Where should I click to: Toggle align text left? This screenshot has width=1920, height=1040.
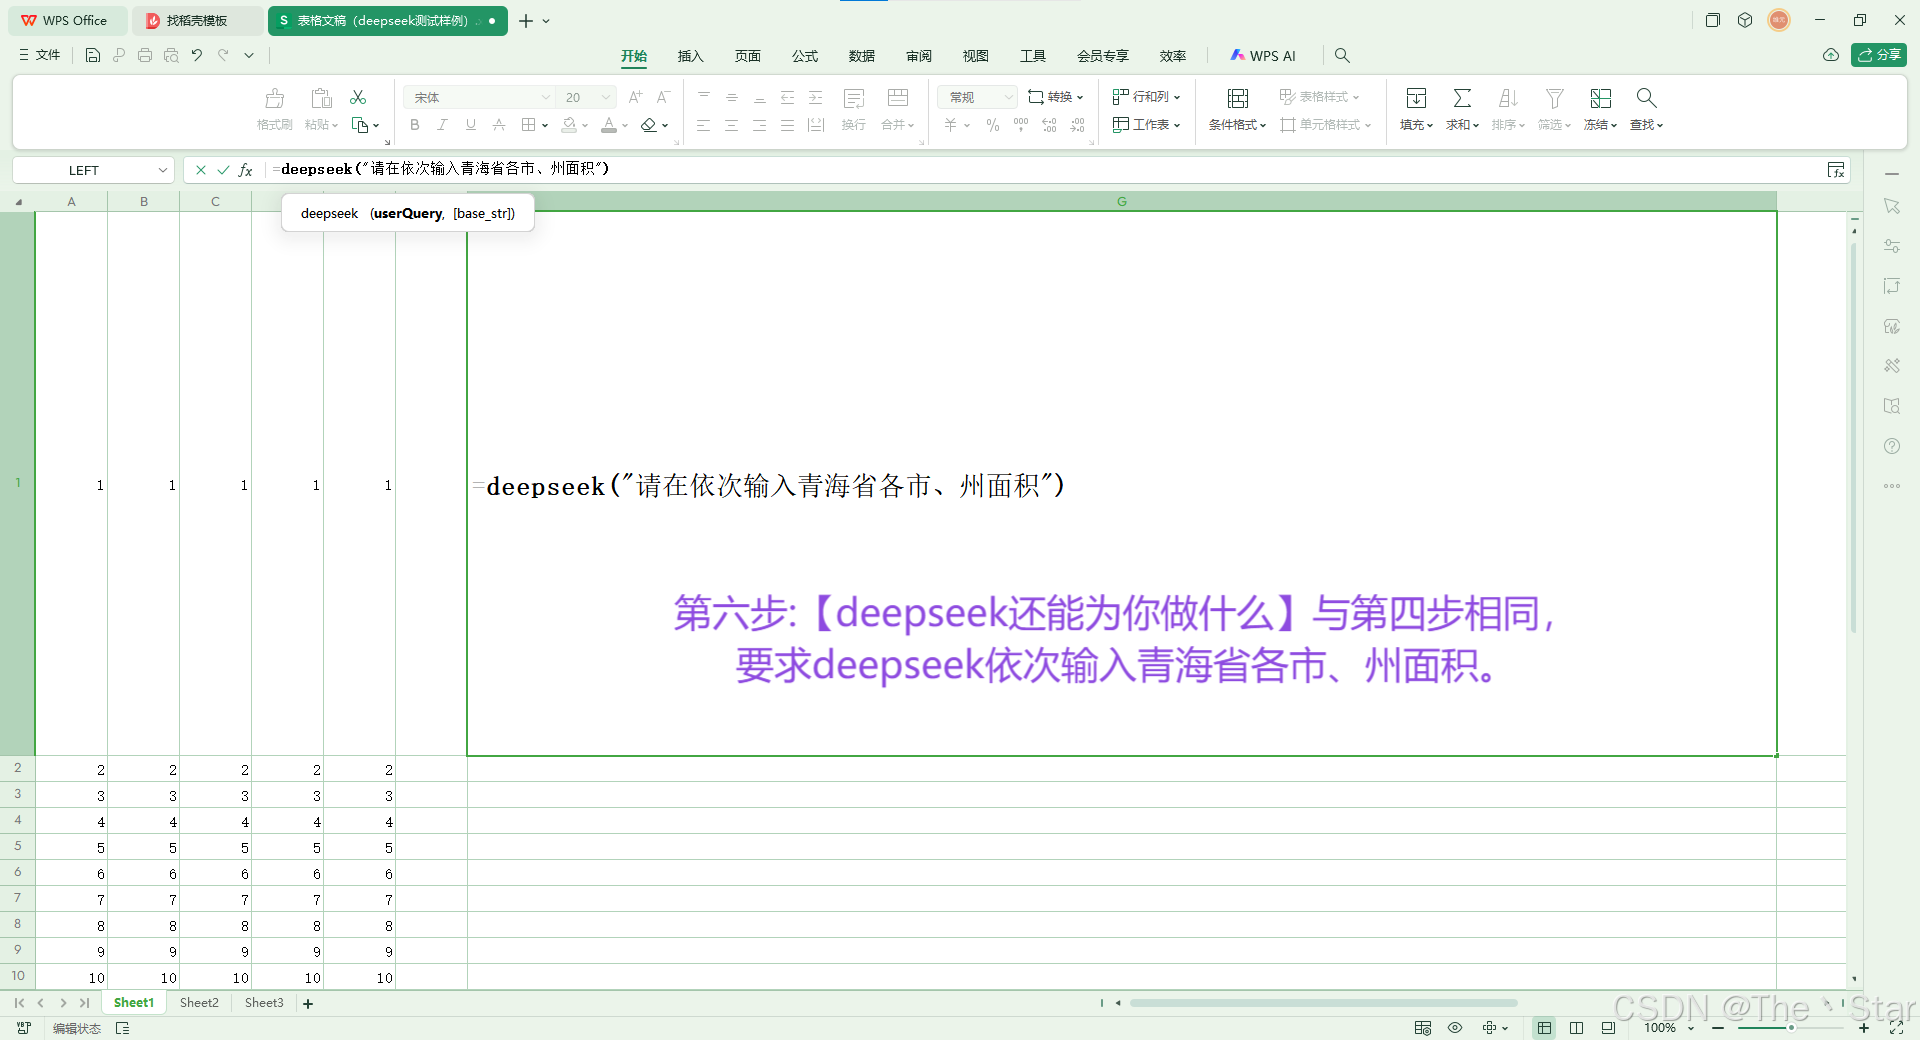click(703, 125)
